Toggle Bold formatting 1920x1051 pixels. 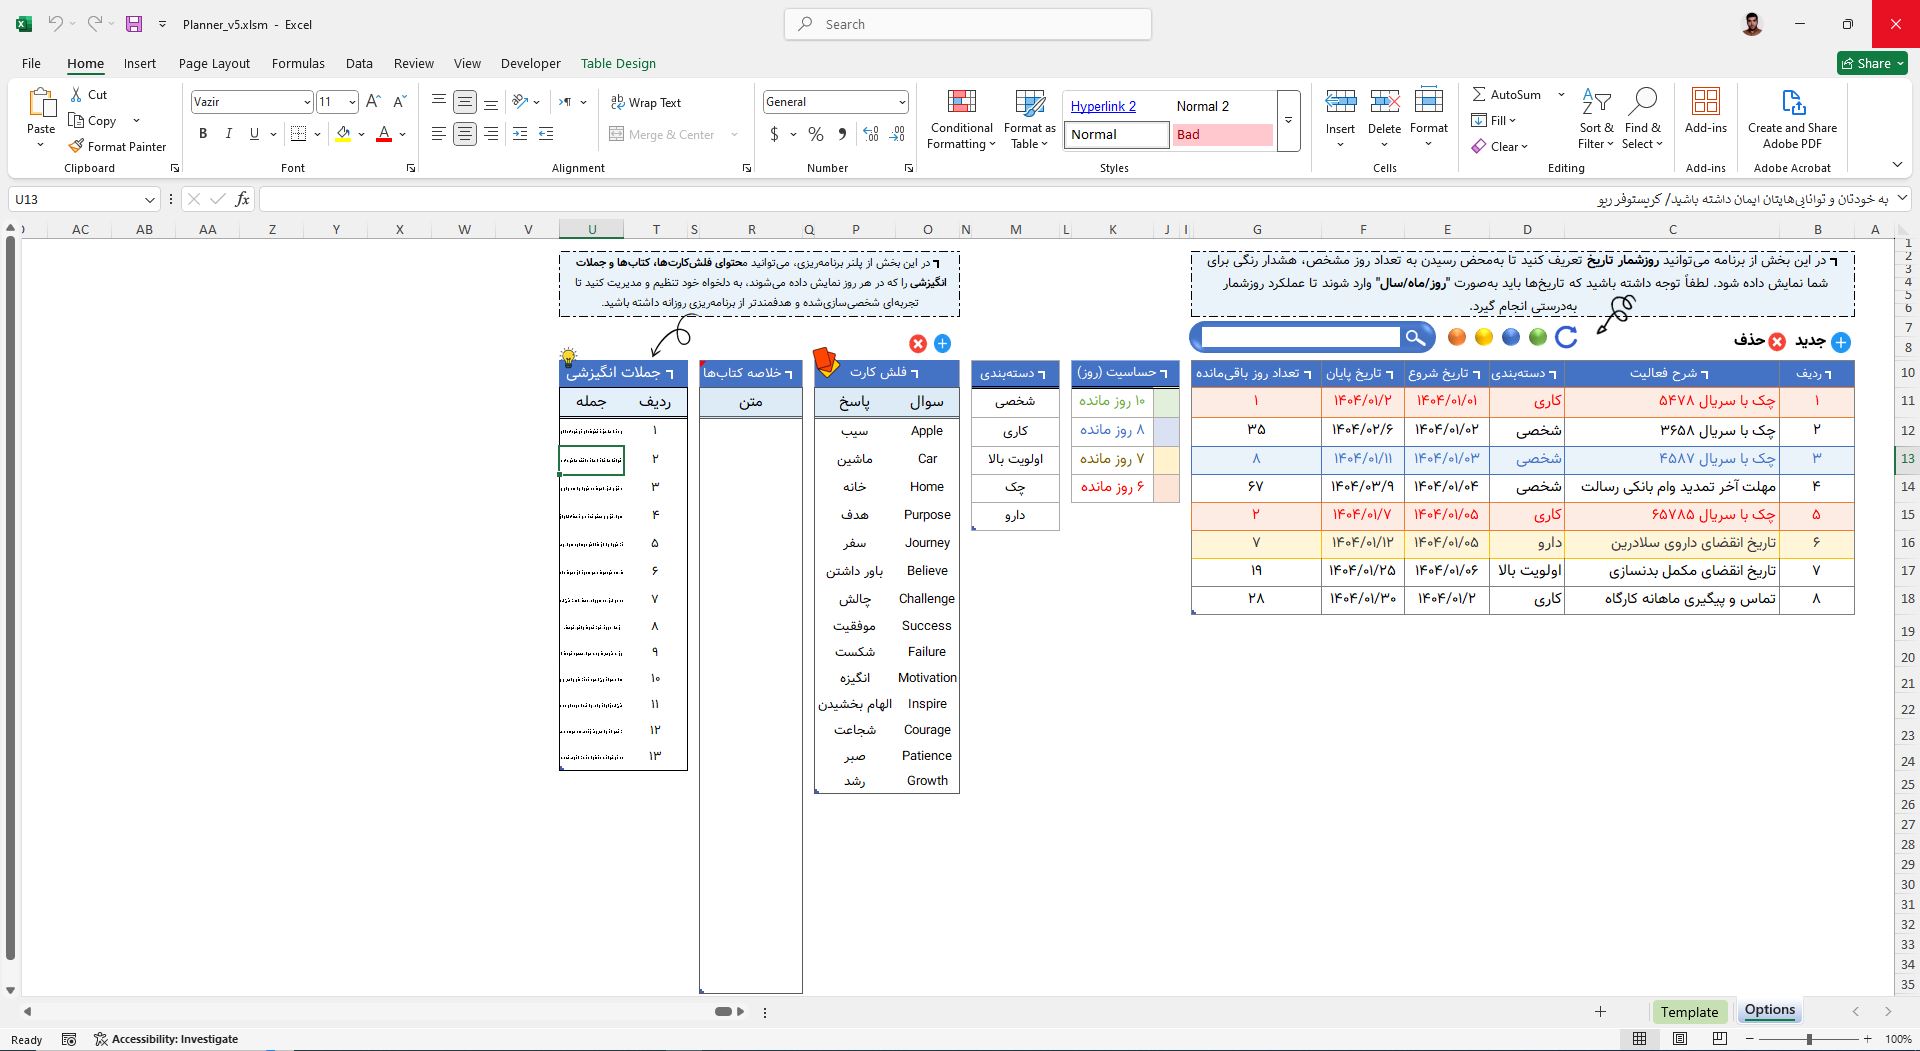pos(203,134)
